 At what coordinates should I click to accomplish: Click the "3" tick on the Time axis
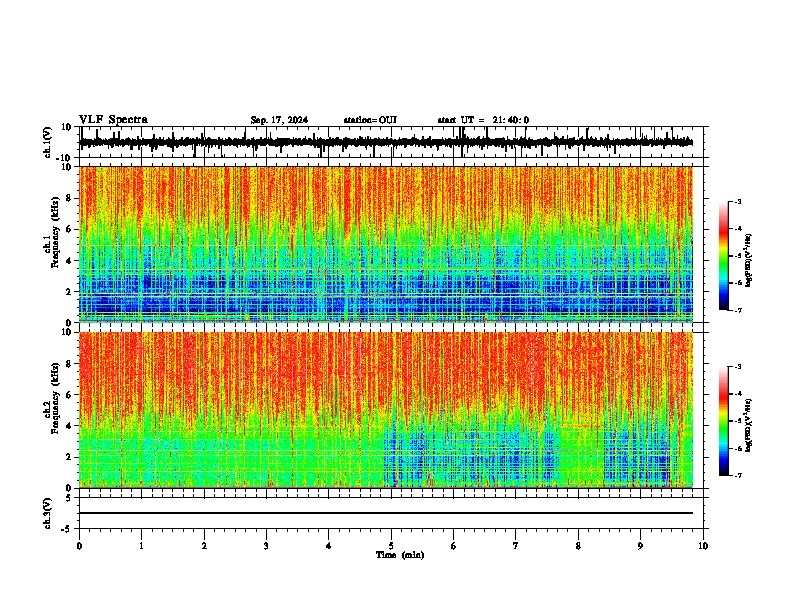click(x=266, y=546)
